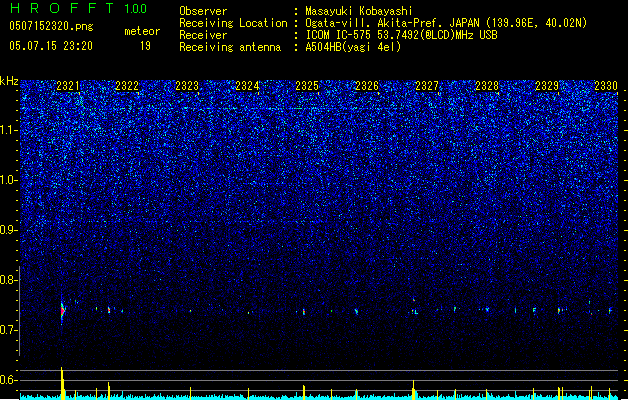Screen dimensions: 629x400
Task: Click the 2322 time marker
Action: (127, 86)
